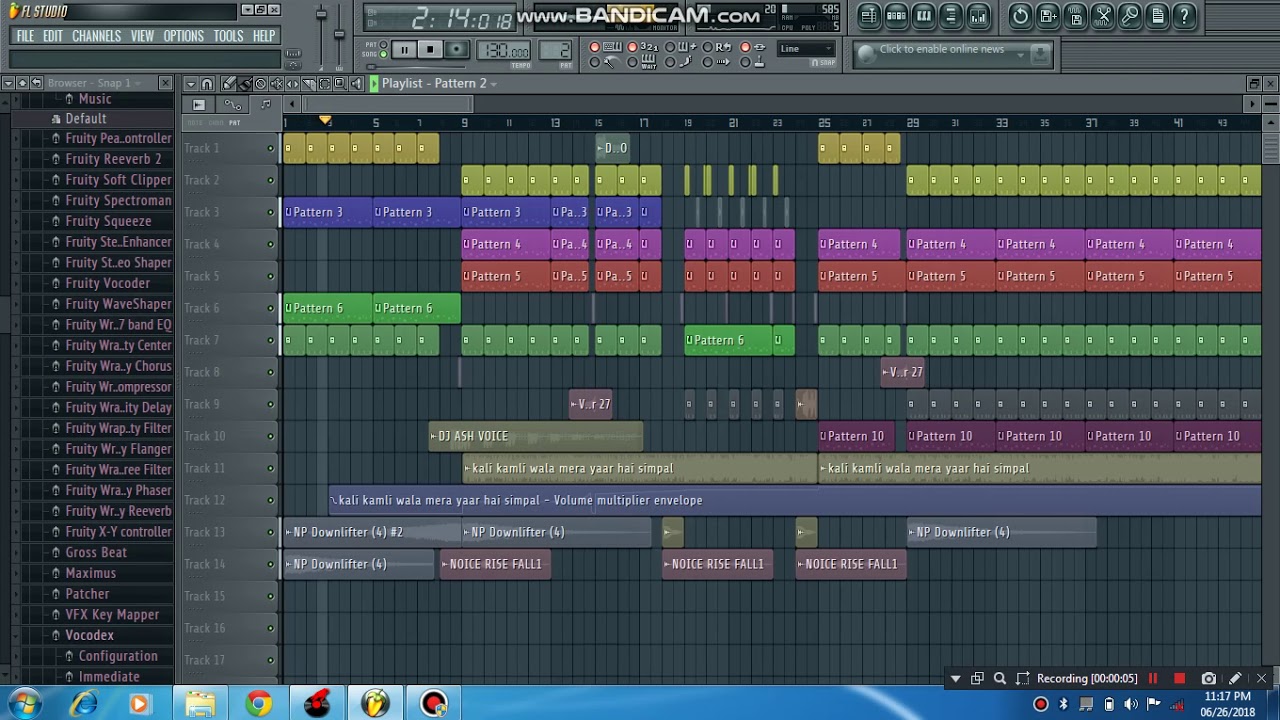Switch to Pattern mode radio button
1280x720 pixels.
[383, 45]
